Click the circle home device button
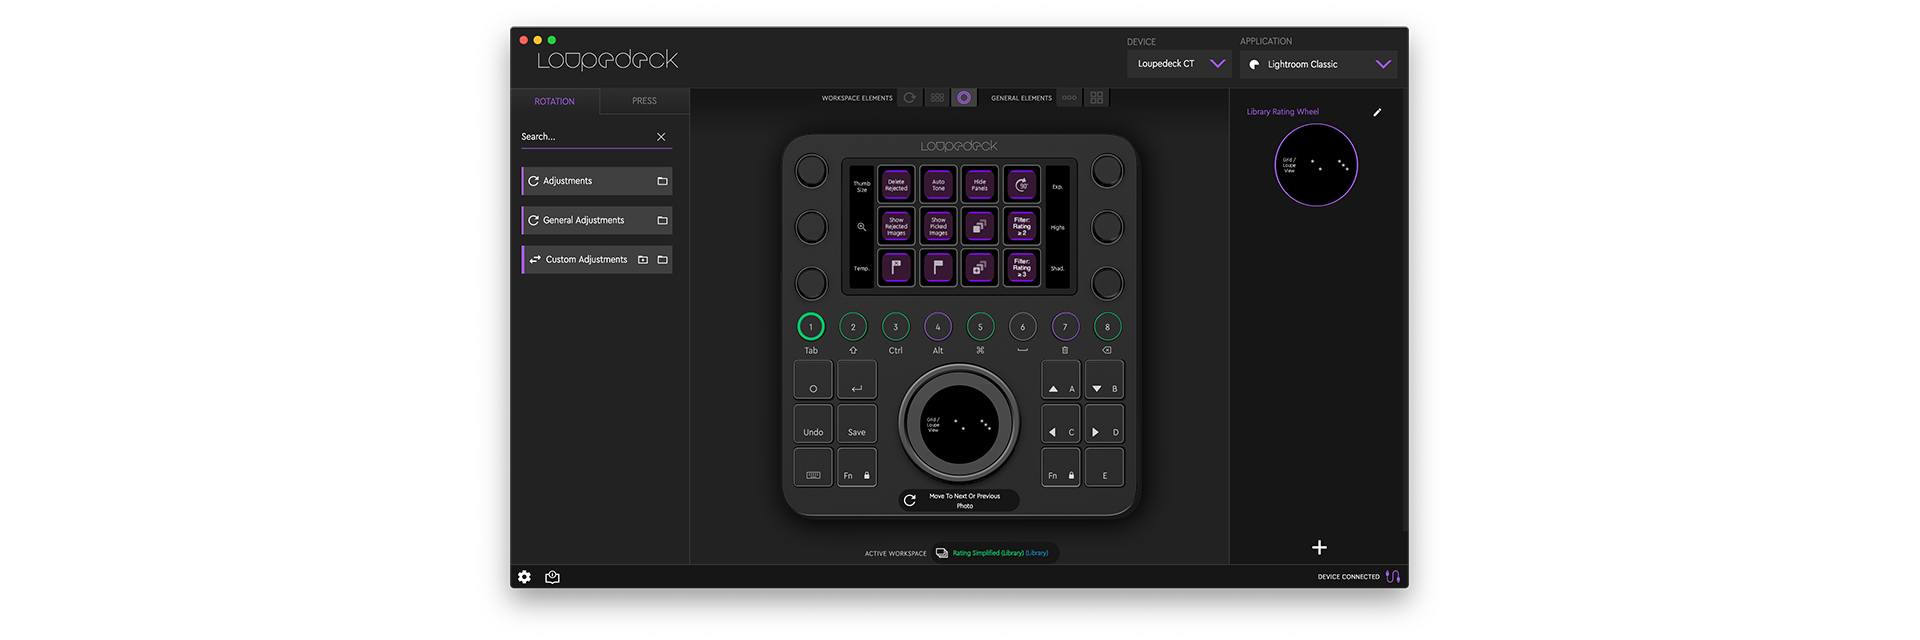The height and width of the screenshot is (640, 1920). [813, 380]
